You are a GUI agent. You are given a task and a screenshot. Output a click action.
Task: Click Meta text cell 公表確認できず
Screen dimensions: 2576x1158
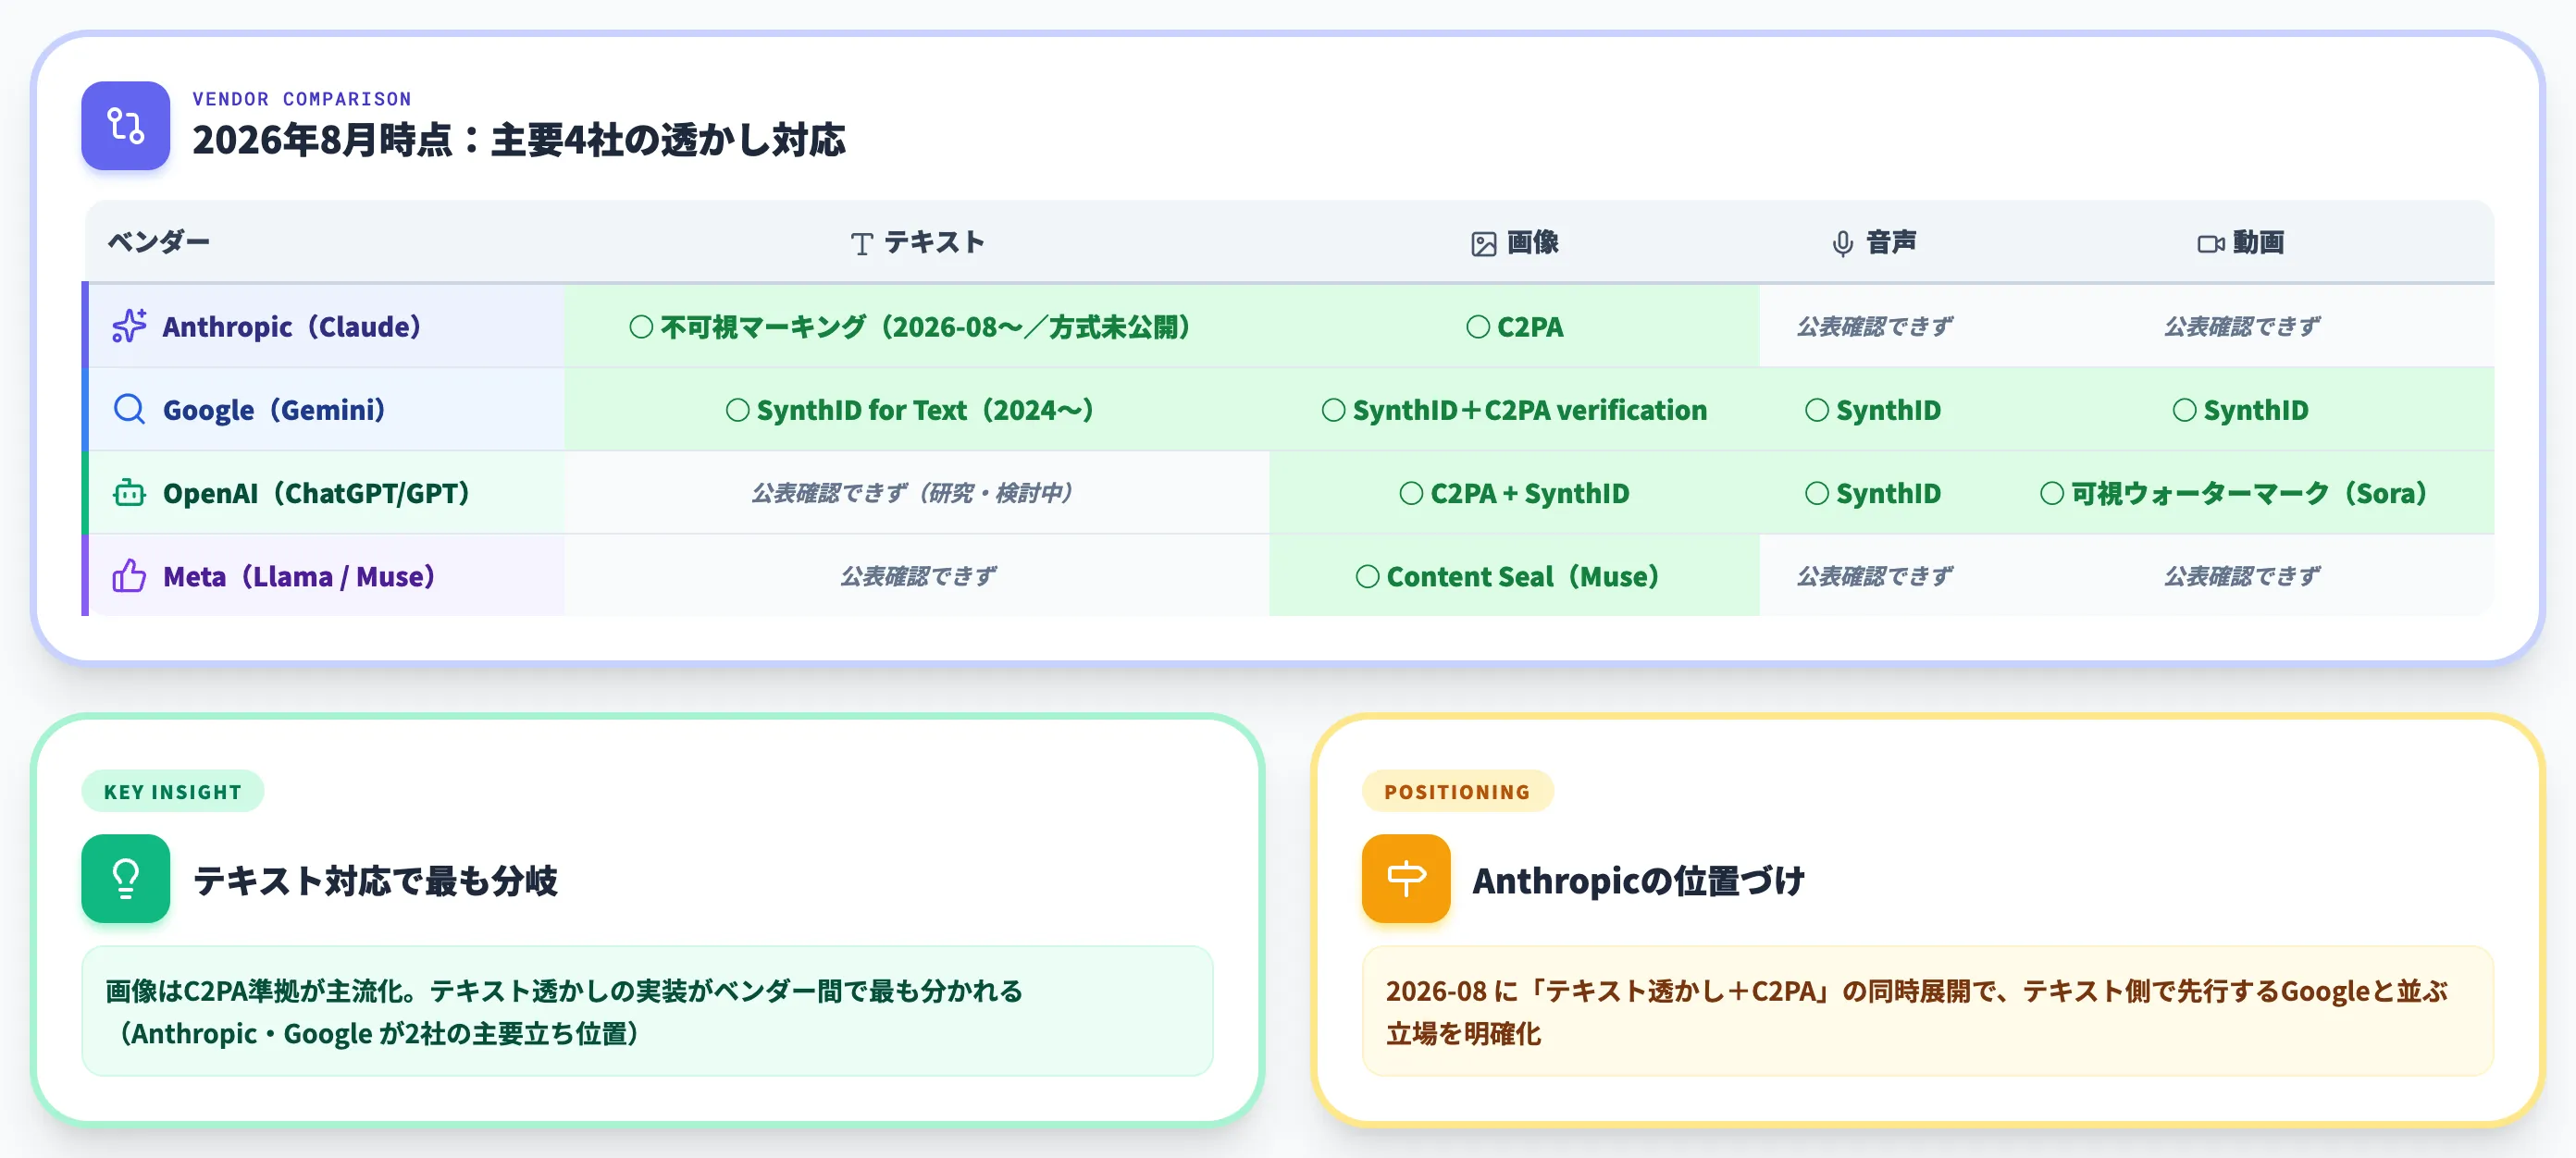[x=917, y=576]
